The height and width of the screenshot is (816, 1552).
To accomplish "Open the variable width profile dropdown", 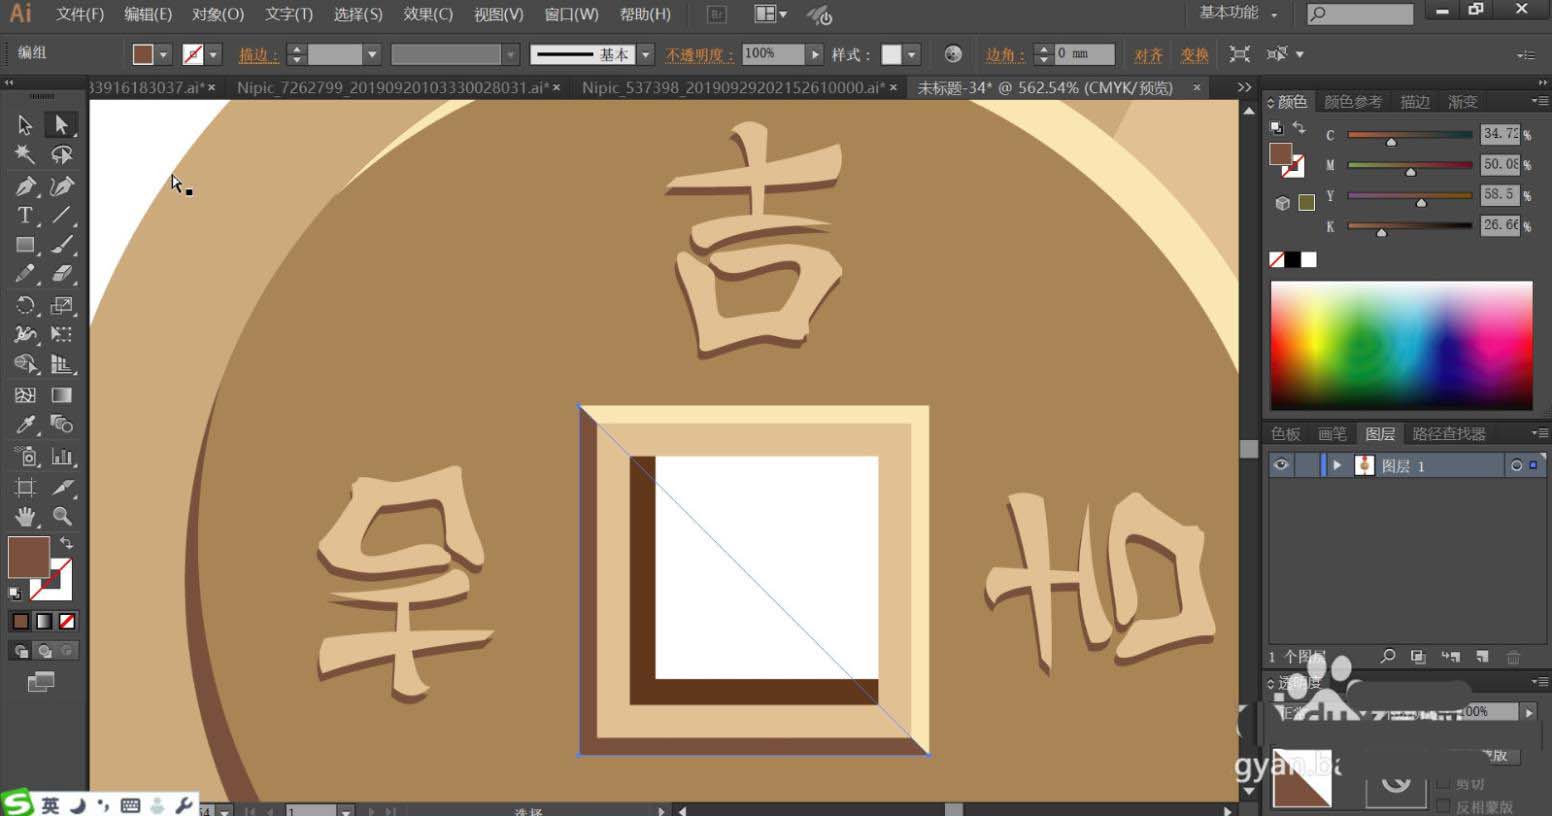I will point(511,55).
